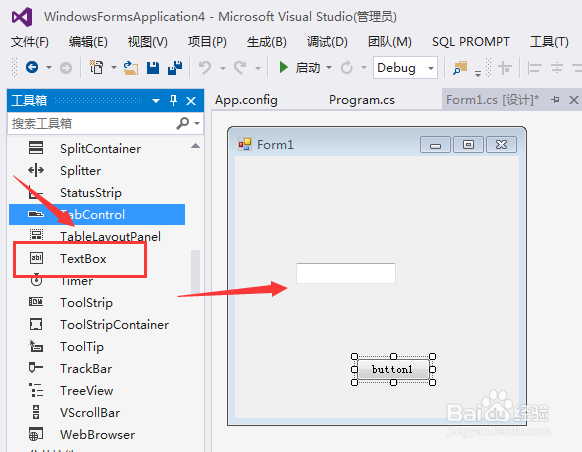The height and width of the screenshot is (452, 582).
Task: Click the green Start debugging play icon
Action: 284,68
